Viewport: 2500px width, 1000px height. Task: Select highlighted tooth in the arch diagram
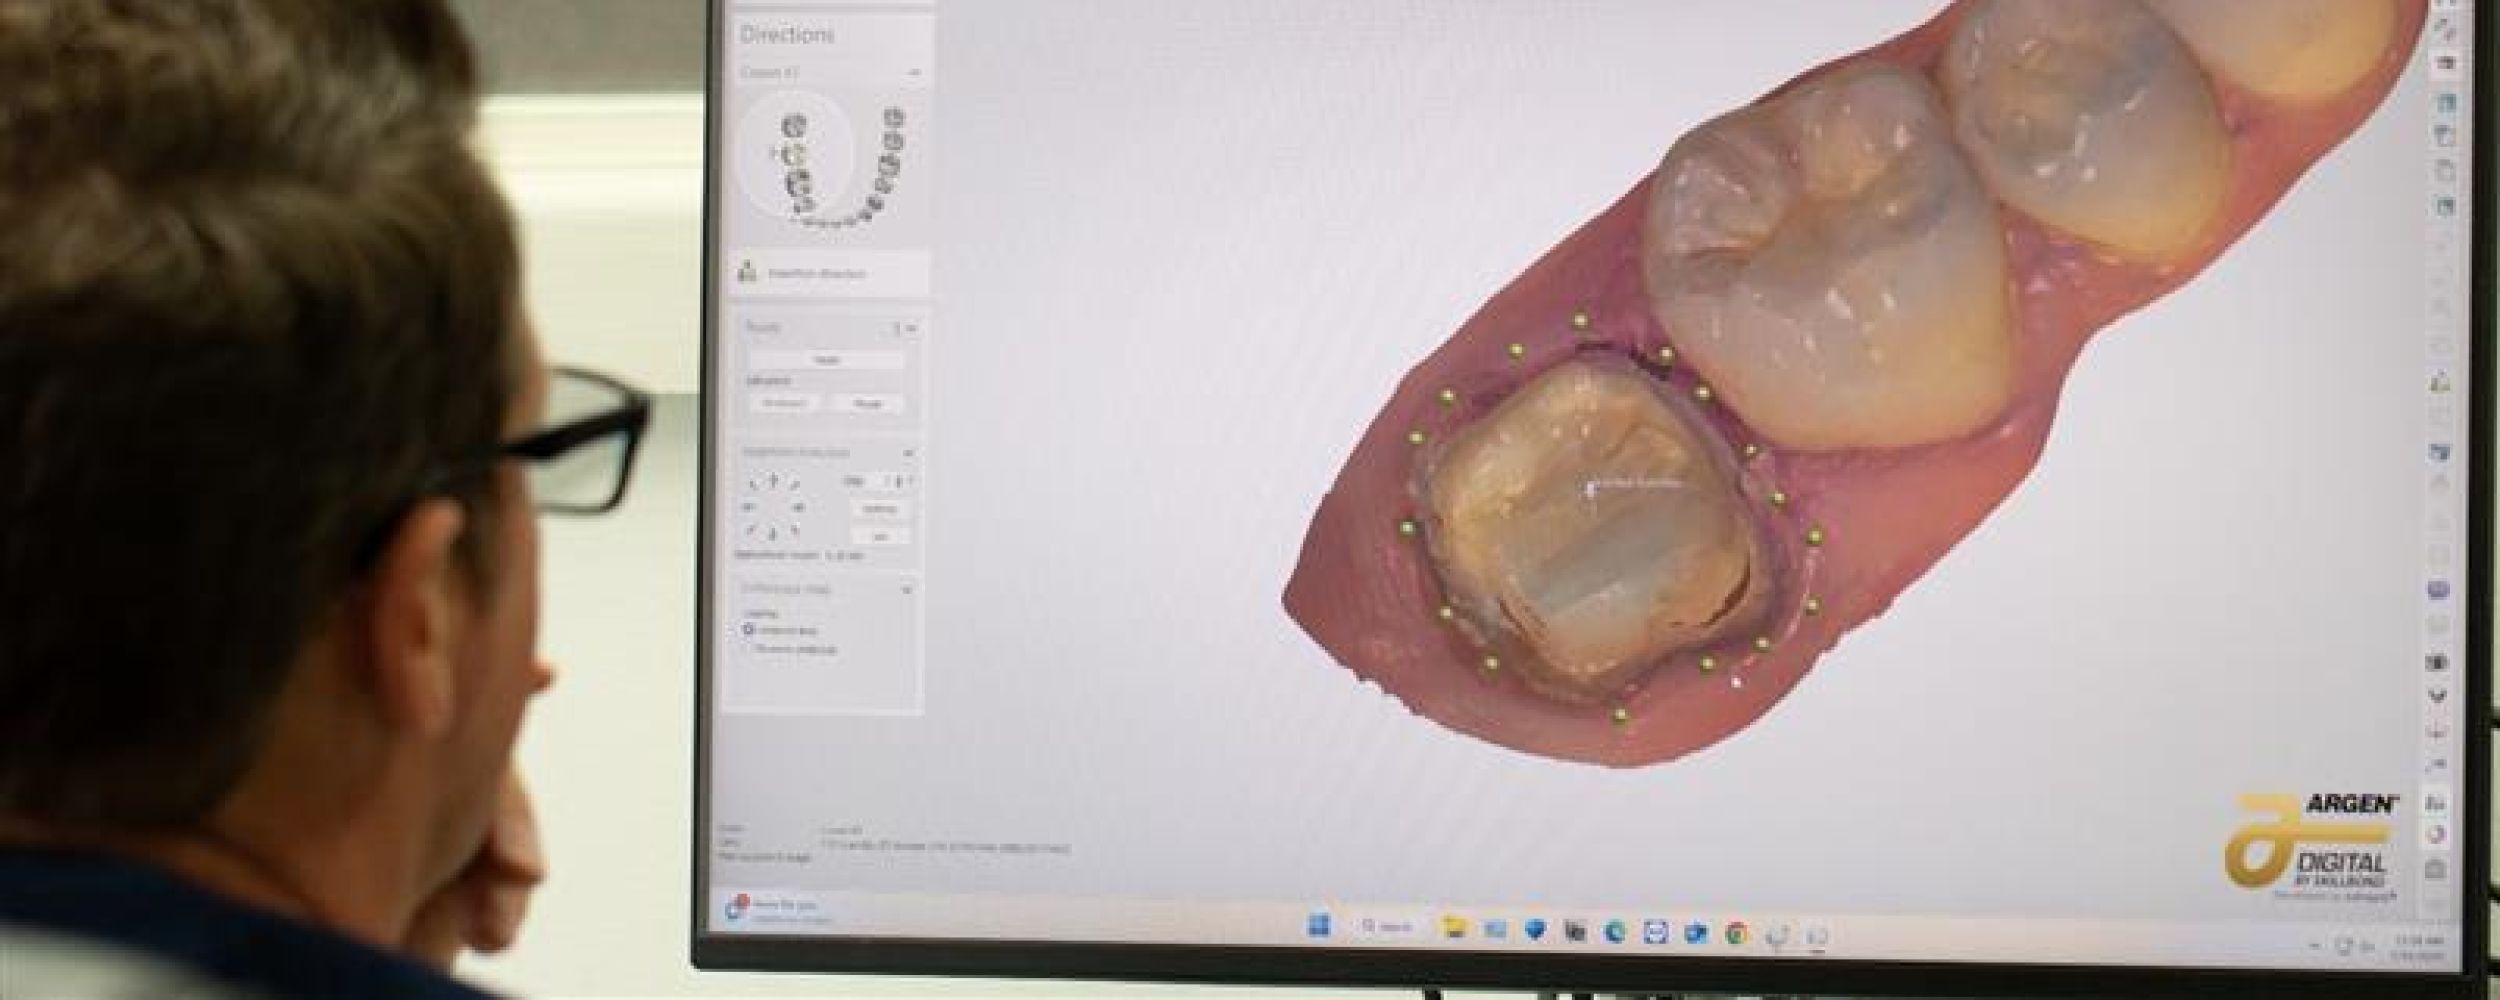795,155
